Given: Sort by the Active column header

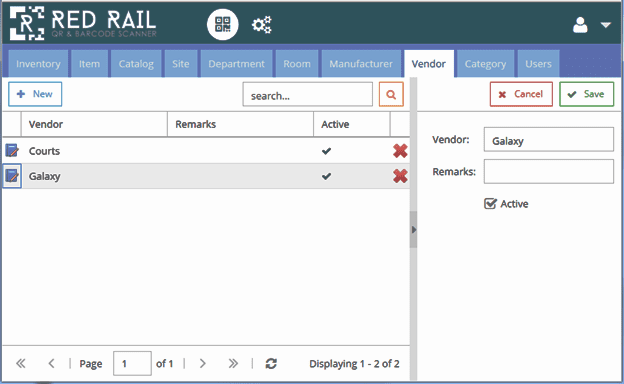Looking at the screenshot, I should pos(352,124).
